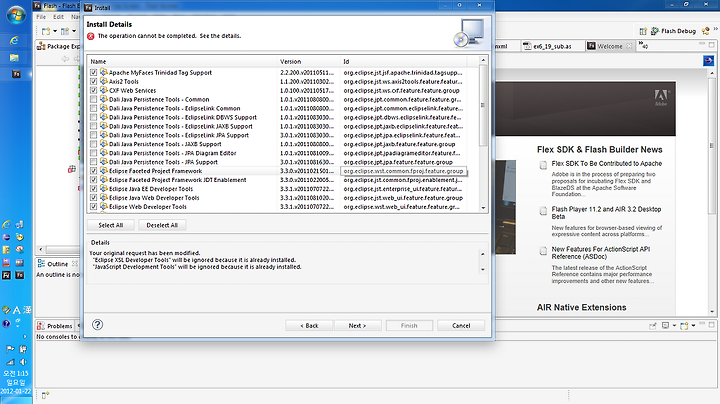Screen dimensions: 720x404
Task: Sort list by Id column header
Action: pos(403,62)
